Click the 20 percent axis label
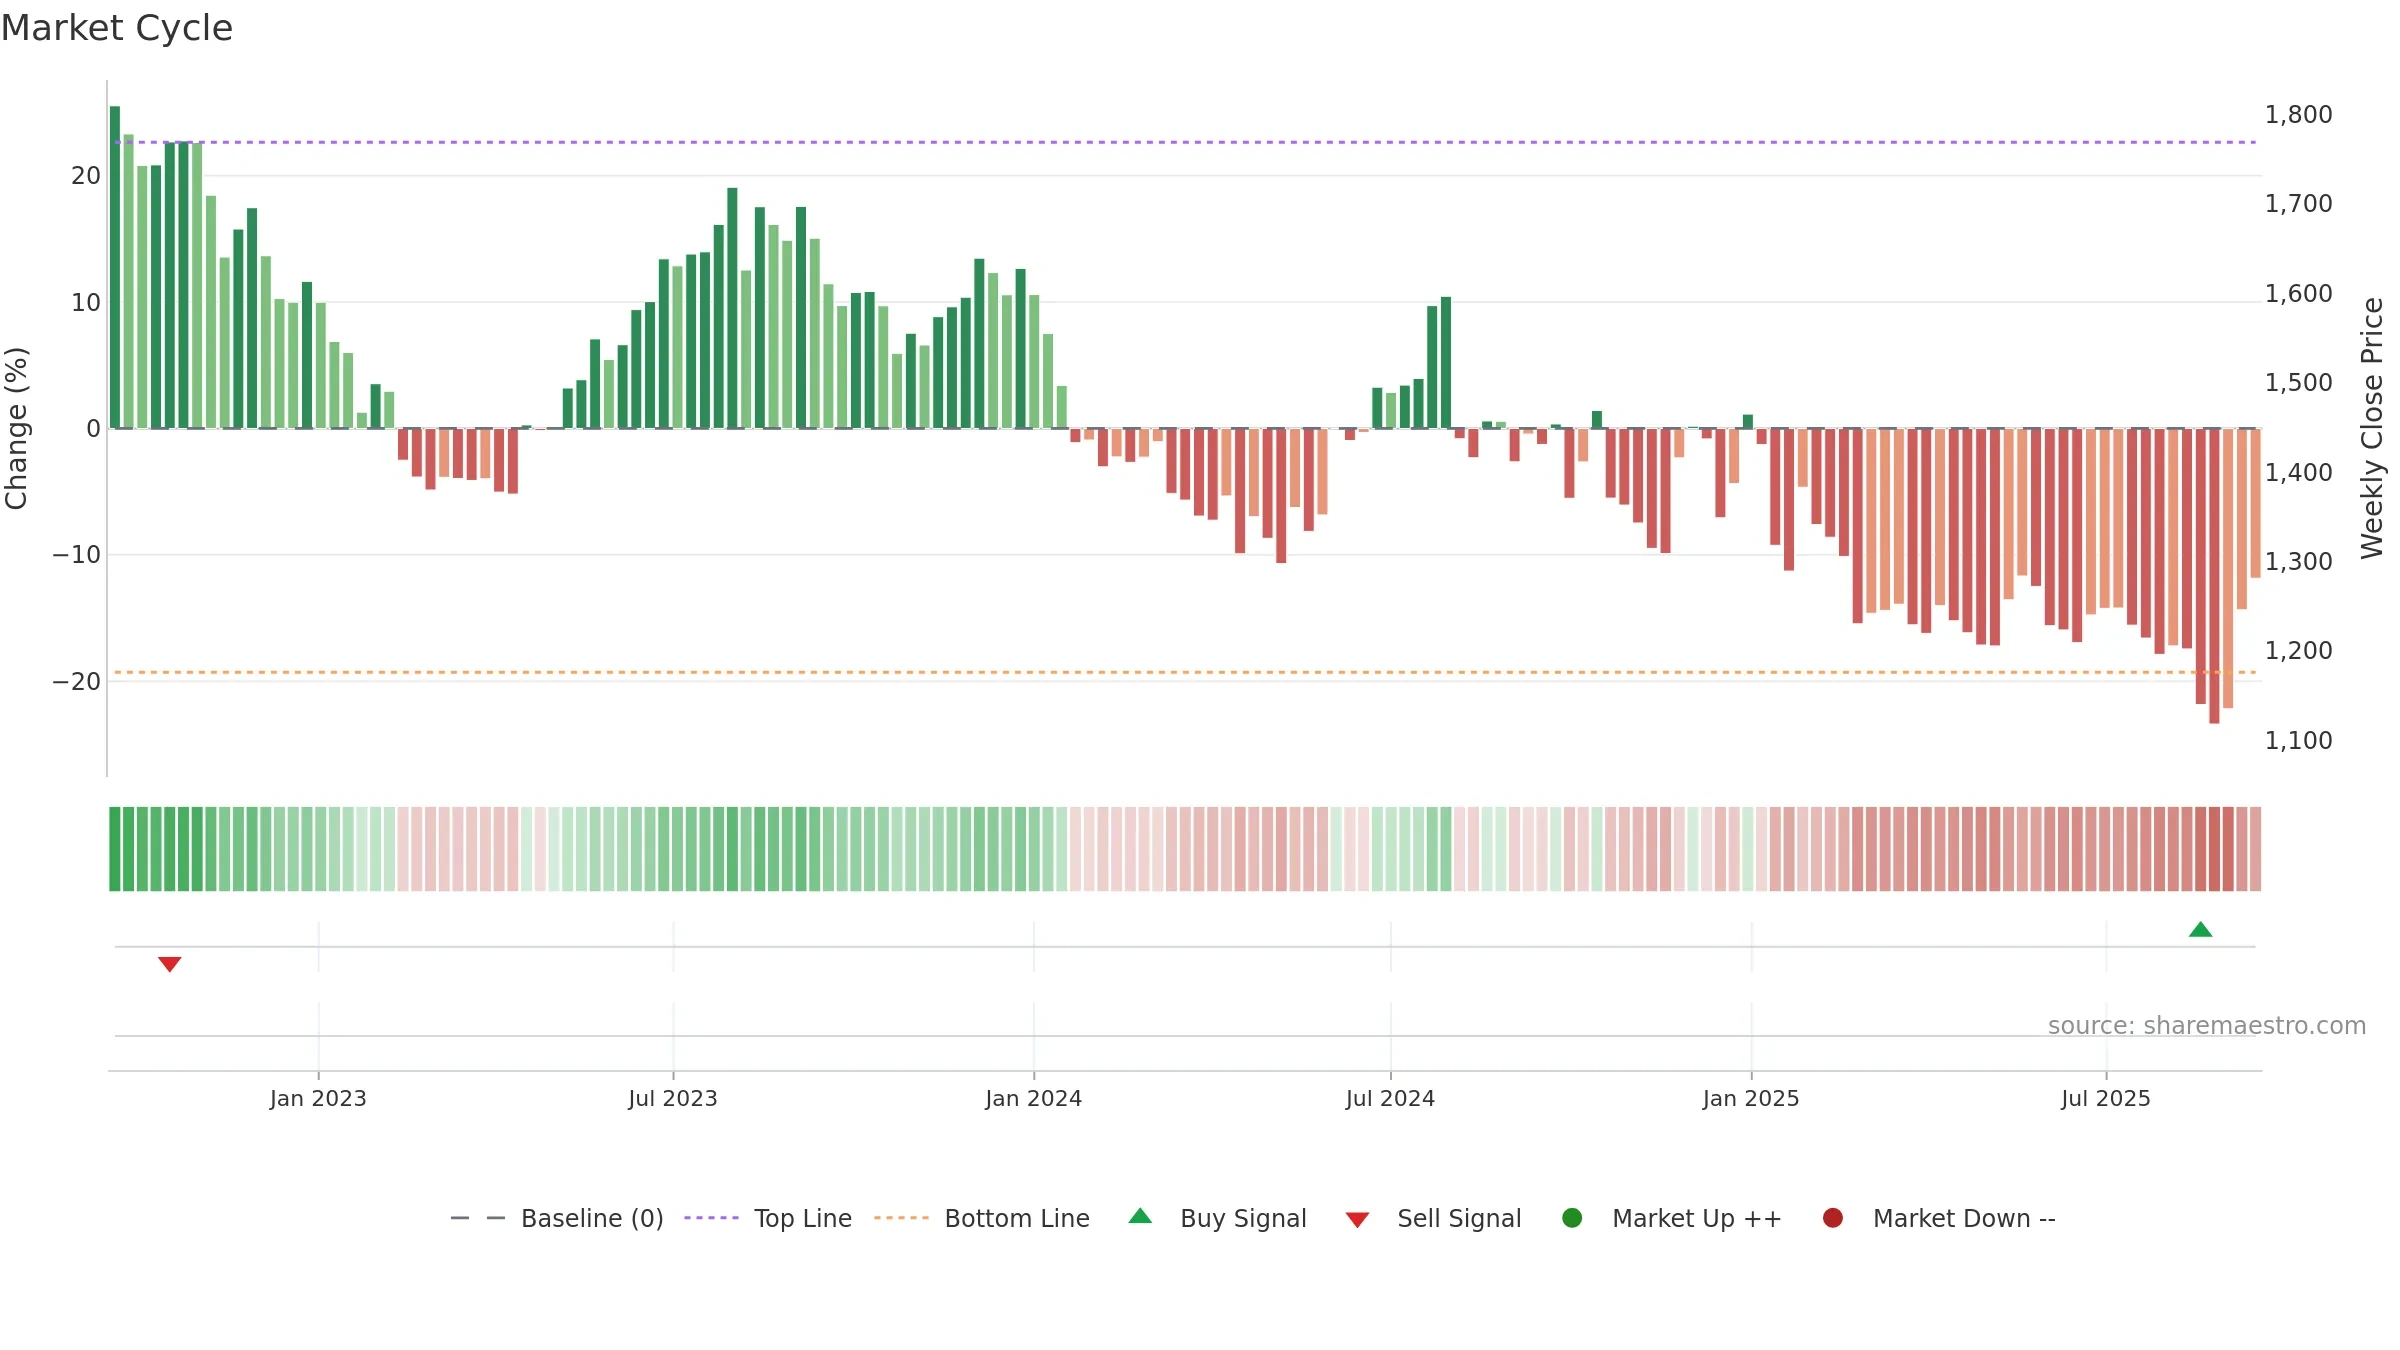Image resolution: width=2400 pixels, height=1350 pixels. [x=86, y=176]
